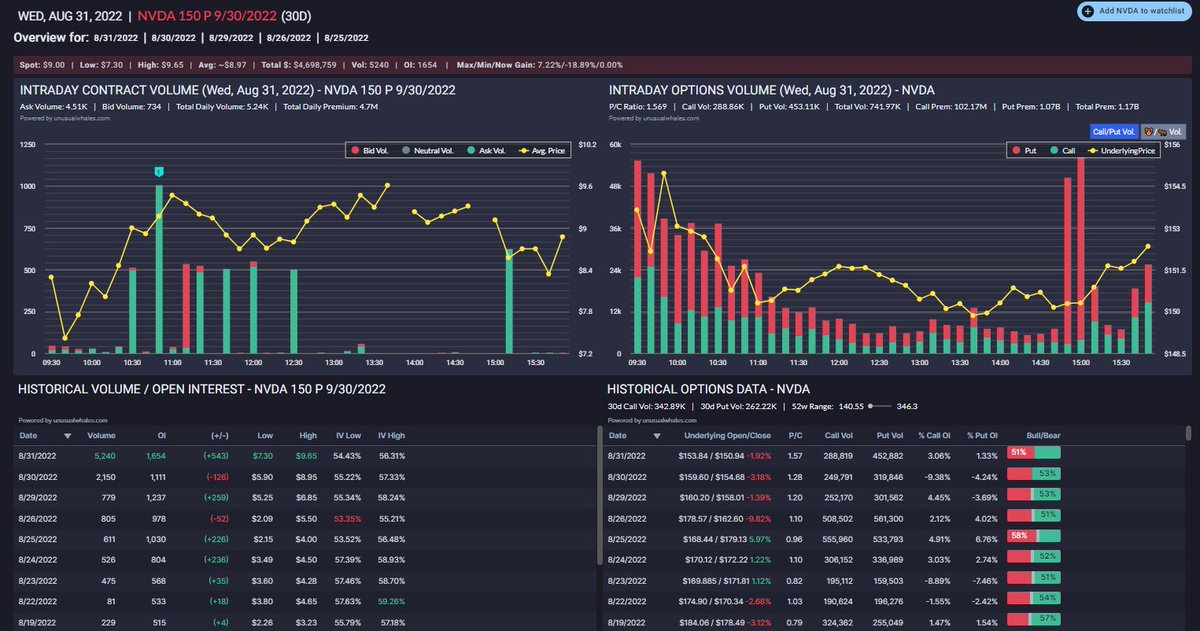Click the plus icon on Add NVDA to watchlist
This screenshot has height=631, width=1200.
[1088, 11]
